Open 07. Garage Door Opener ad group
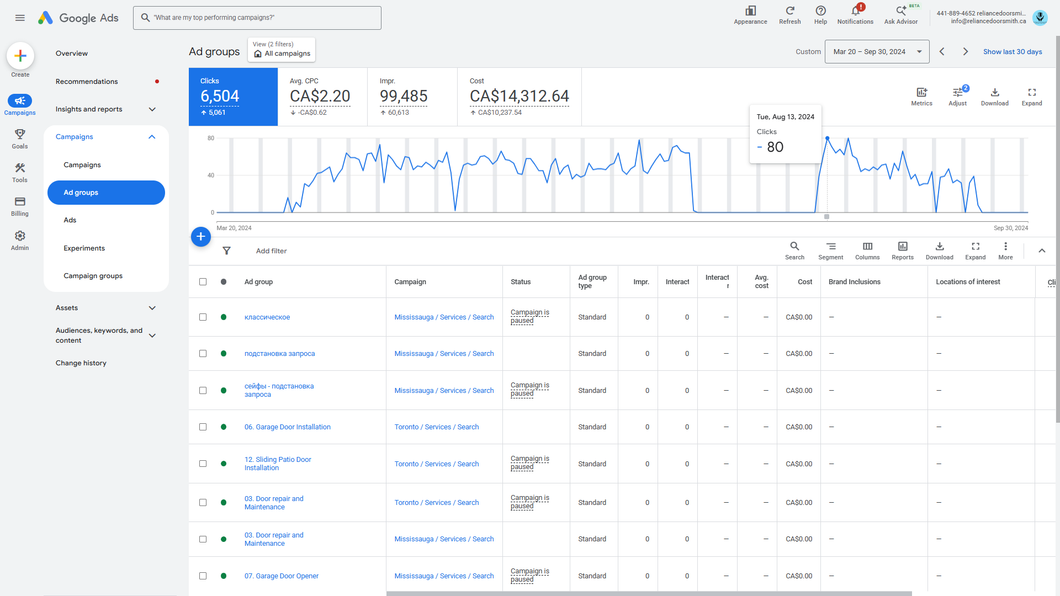 pyautogui.click(x=281, y=576)
